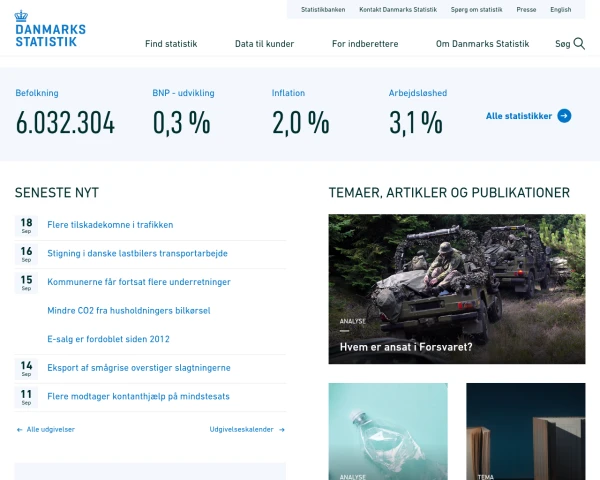
Task: Click the Danmarks Statistik crown logo
Action: (50, 29)
